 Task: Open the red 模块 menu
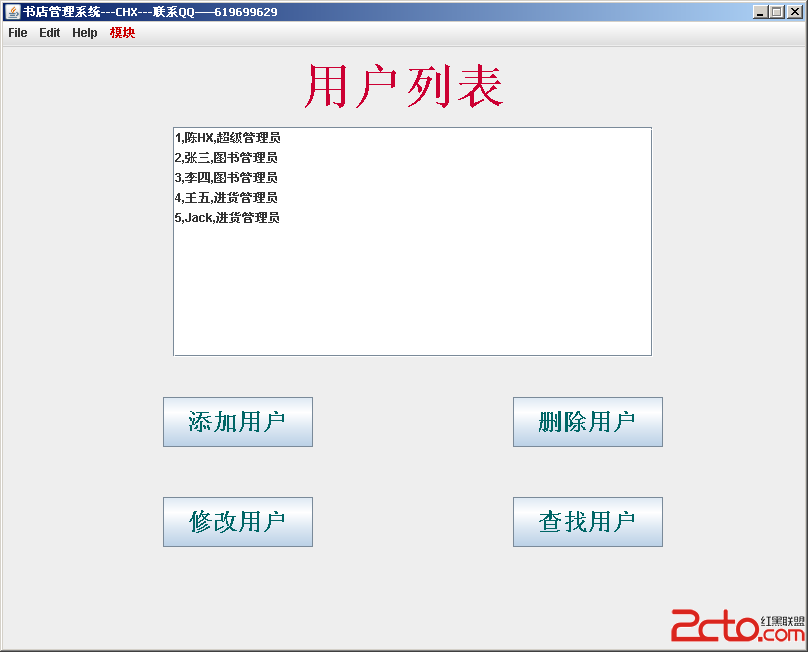122,33
